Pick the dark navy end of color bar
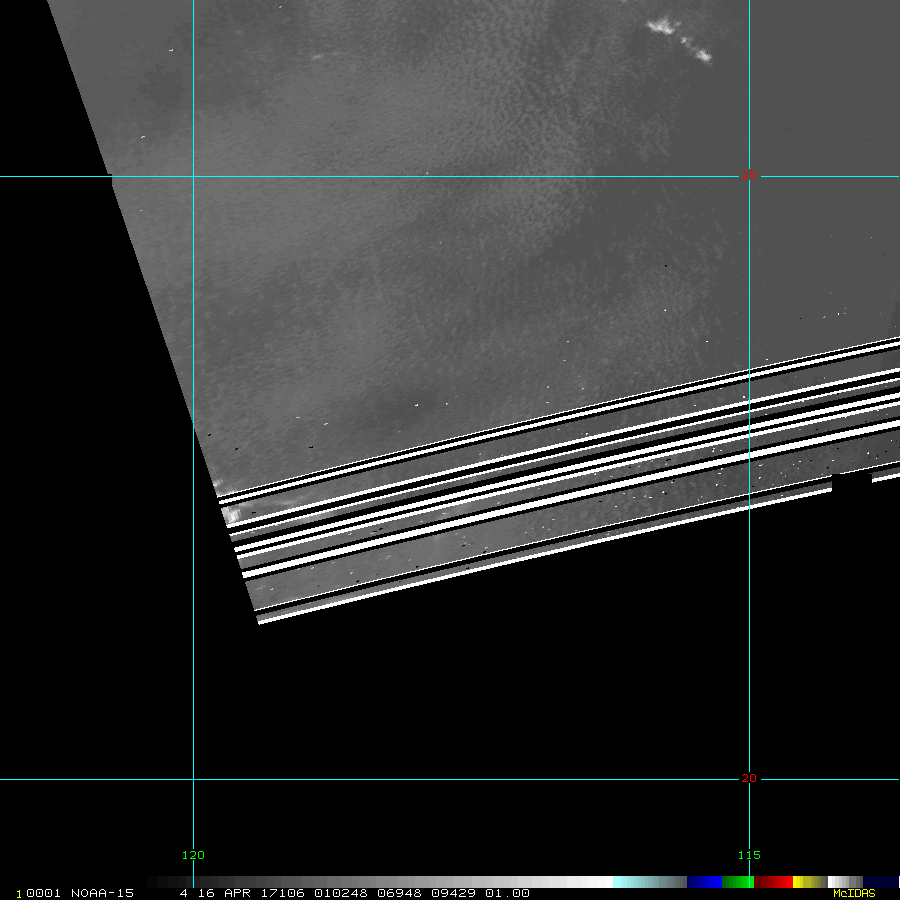 880,882
